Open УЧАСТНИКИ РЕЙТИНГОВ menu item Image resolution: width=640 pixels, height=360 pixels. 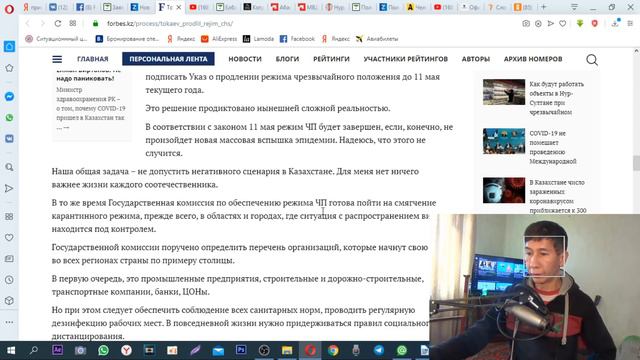point(406,59)
